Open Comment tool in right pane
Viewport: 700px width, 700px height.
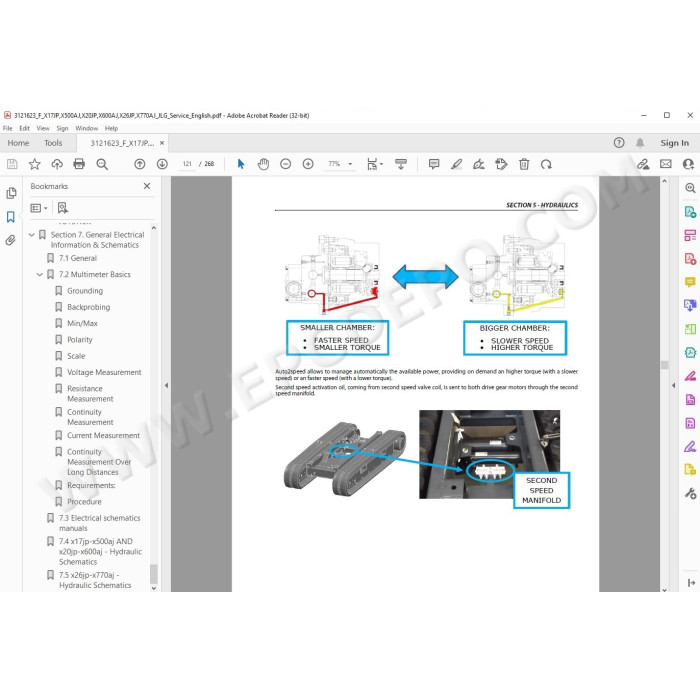pos(690,282)
